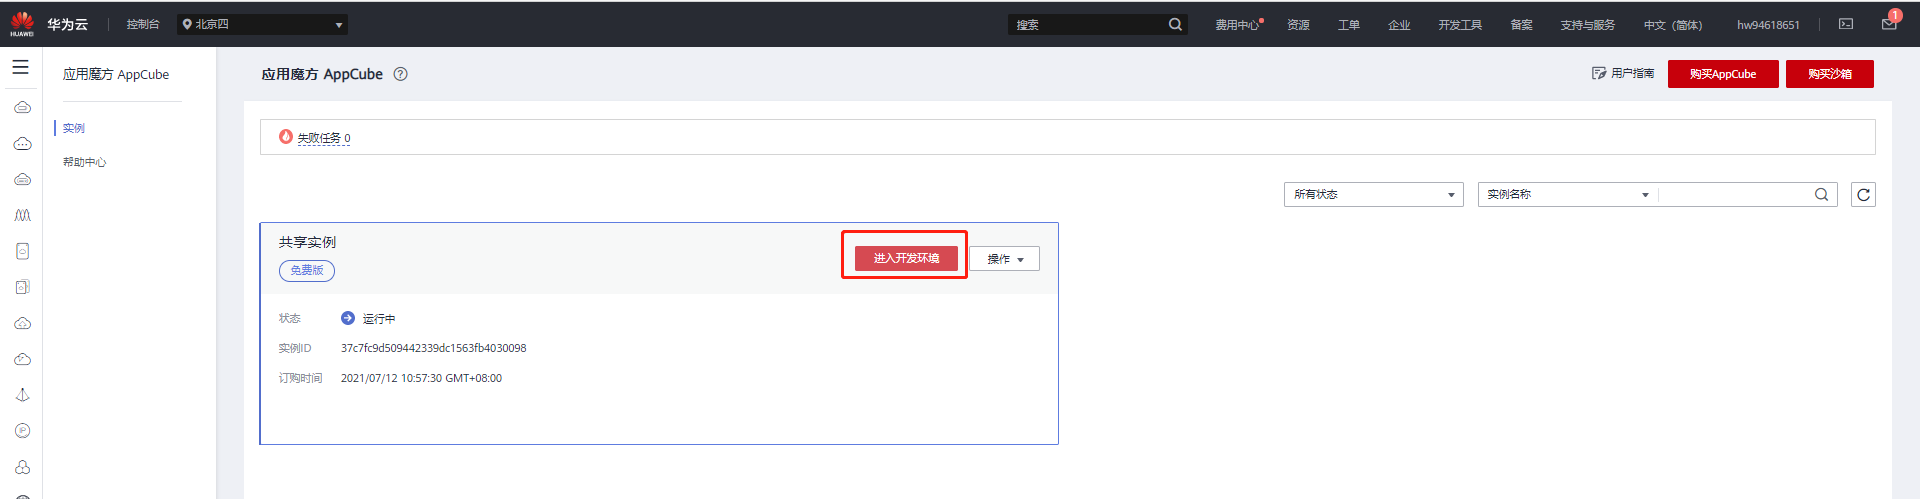Click the failed tasks flame icon
This screenshot has width=1920, height=499.
point(286,137)
